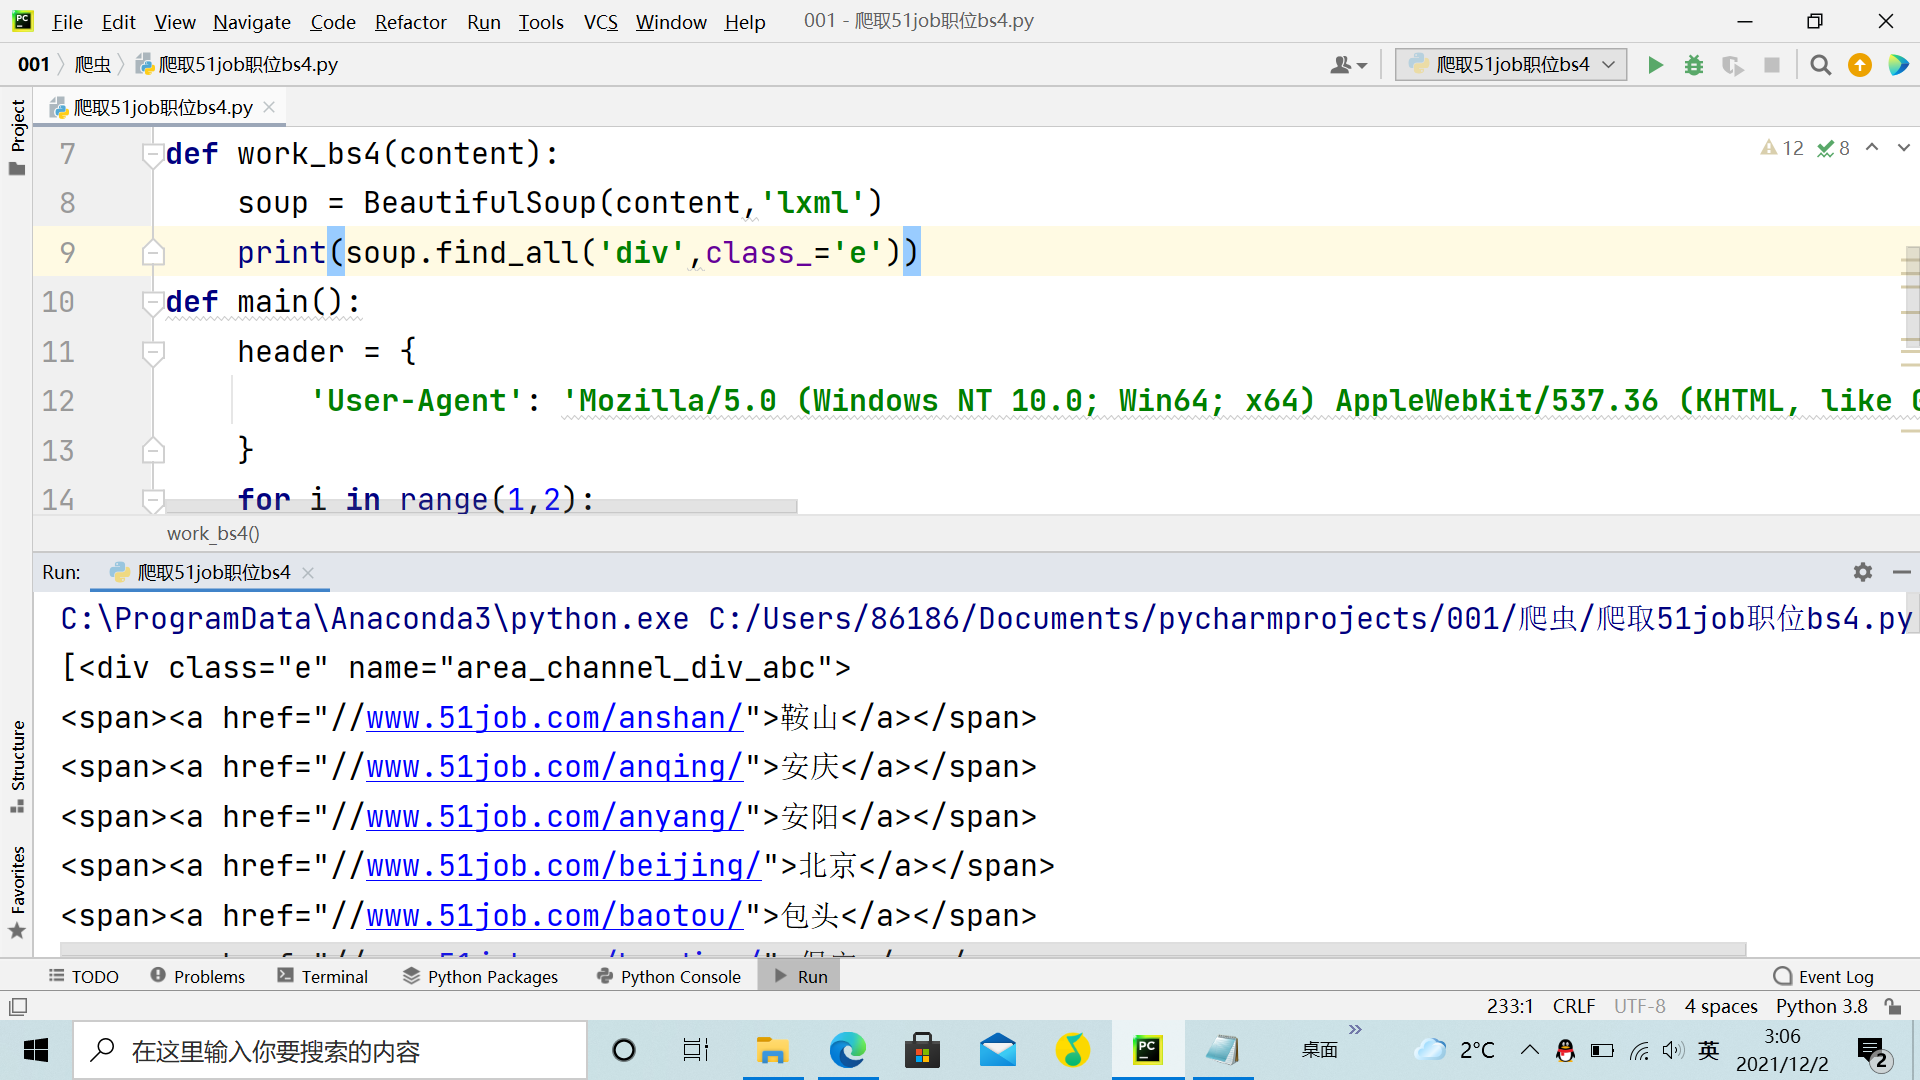Hide the Run tool window with minus icon
The width and height of the screenshot is (1920, 1080).
[1902, 572]
